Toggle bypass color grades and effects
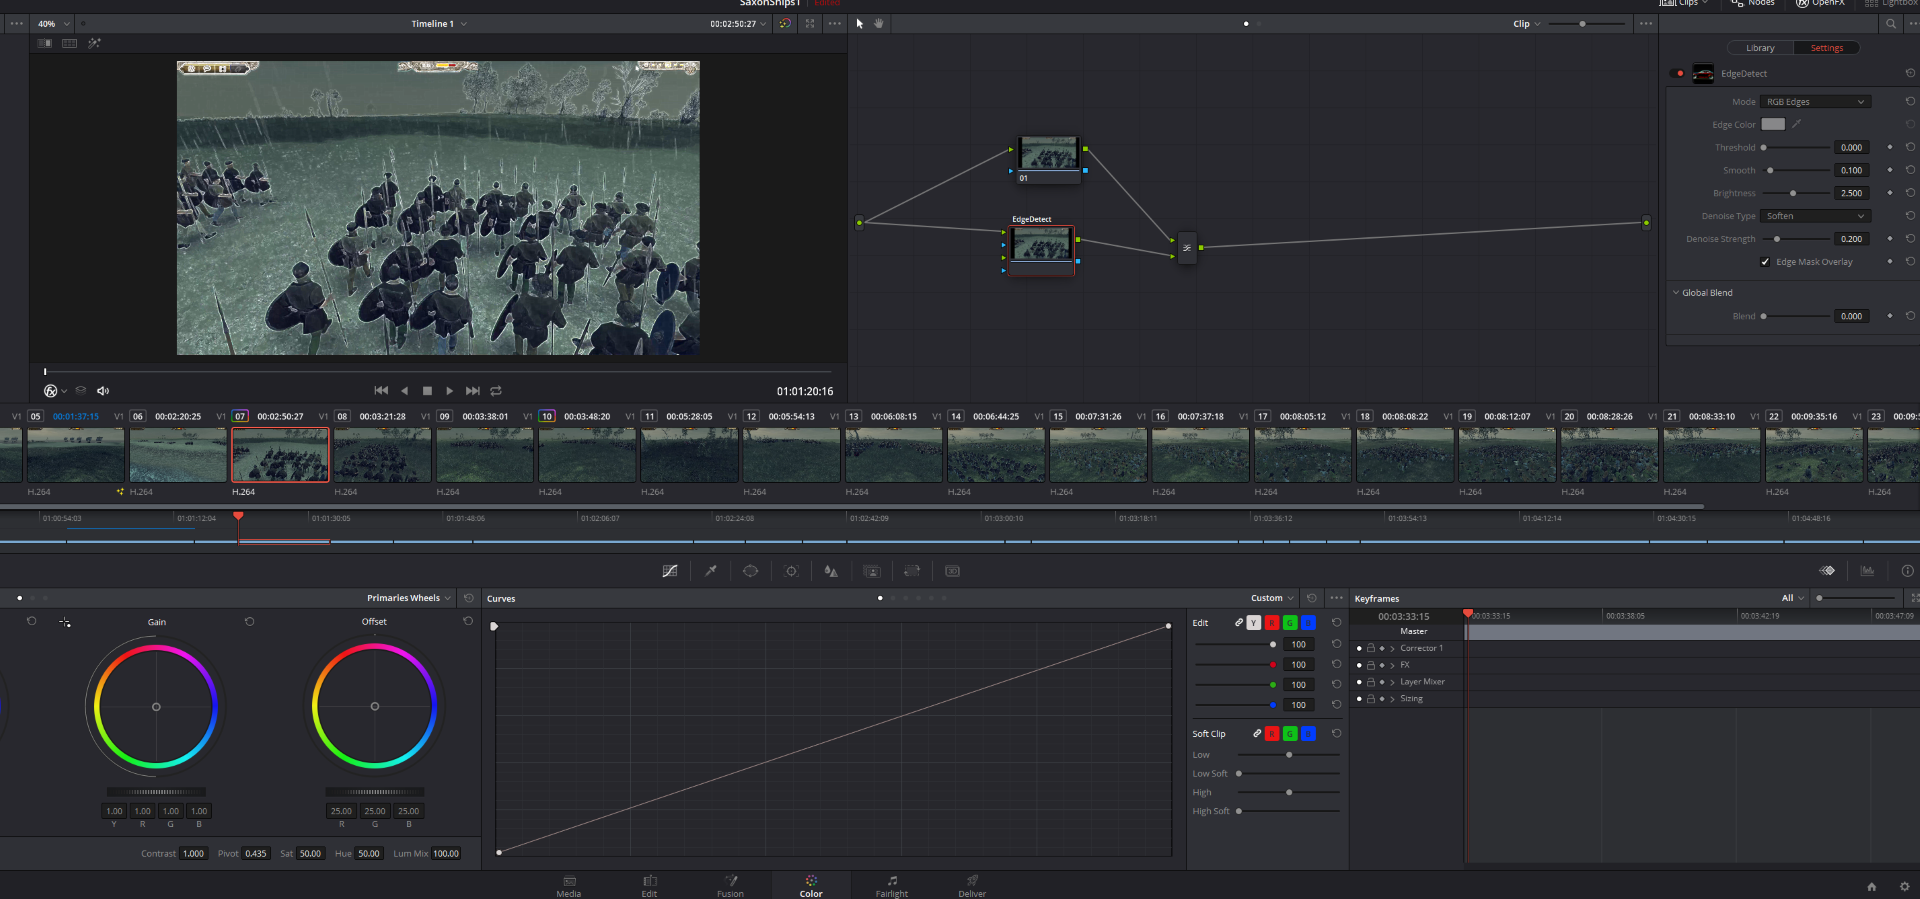The image size is (1920, 899). (x=785, y=24)
